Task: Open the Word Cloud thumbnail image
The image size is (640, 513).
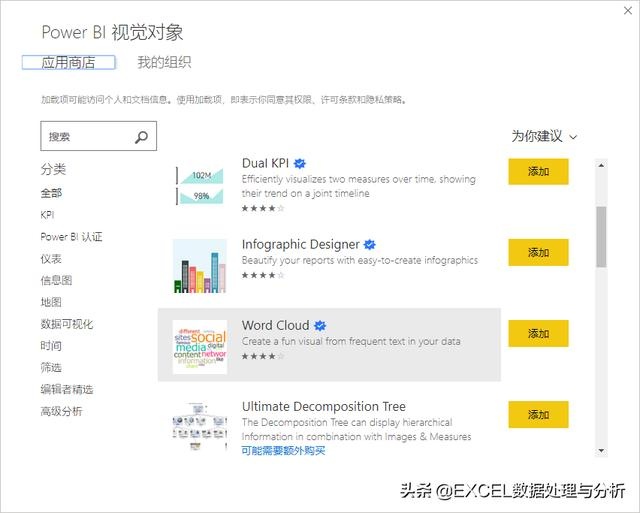Action: coord(200,347)
